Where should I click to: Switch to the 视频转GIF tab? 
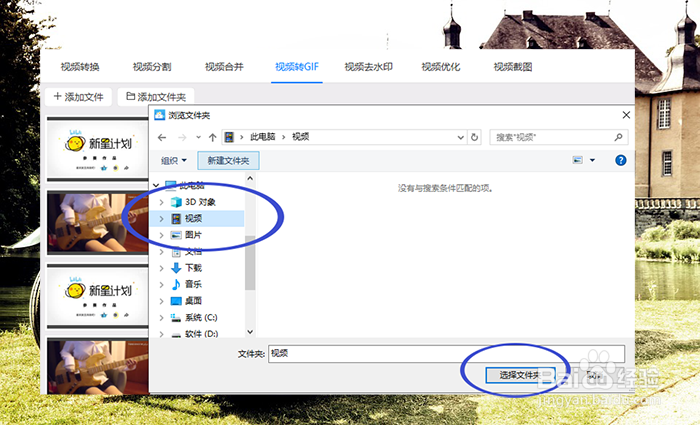point(297,67)
